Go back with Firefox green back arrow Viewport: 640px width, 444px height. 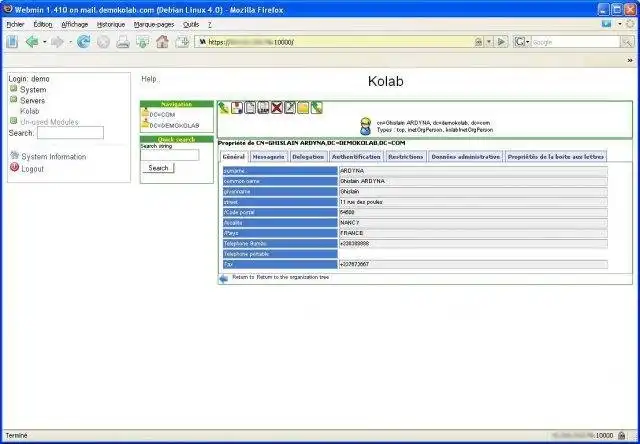[x=32, y=42]
